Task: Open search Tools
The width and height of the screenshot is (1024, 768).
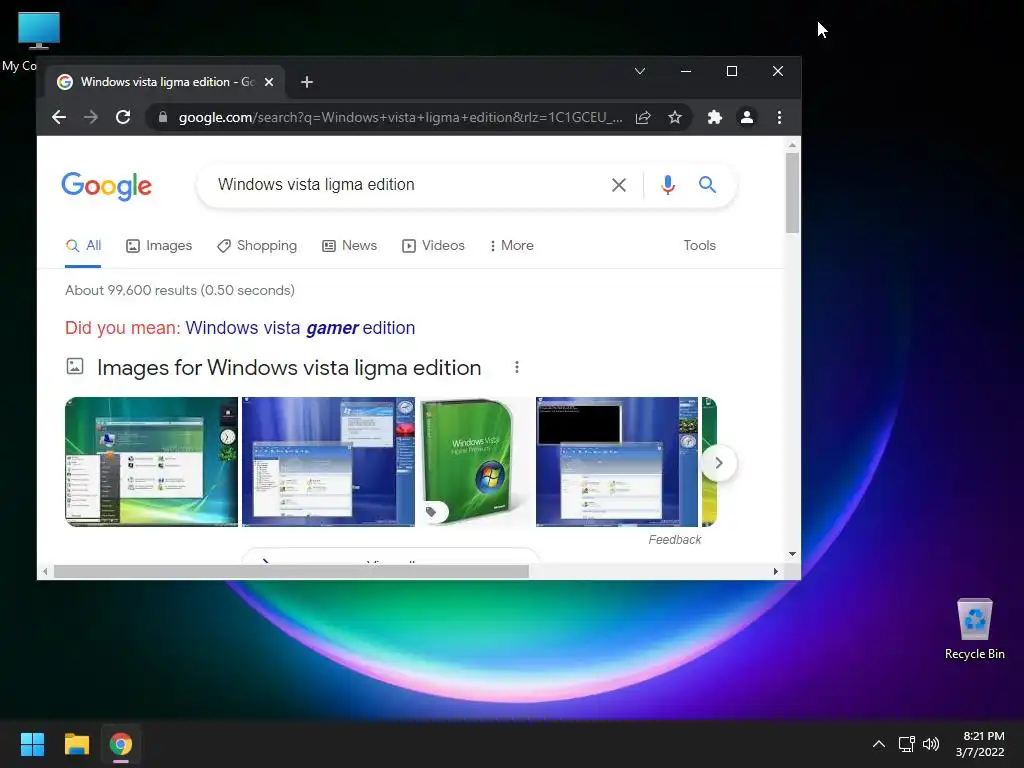Action: coord(699,246)
